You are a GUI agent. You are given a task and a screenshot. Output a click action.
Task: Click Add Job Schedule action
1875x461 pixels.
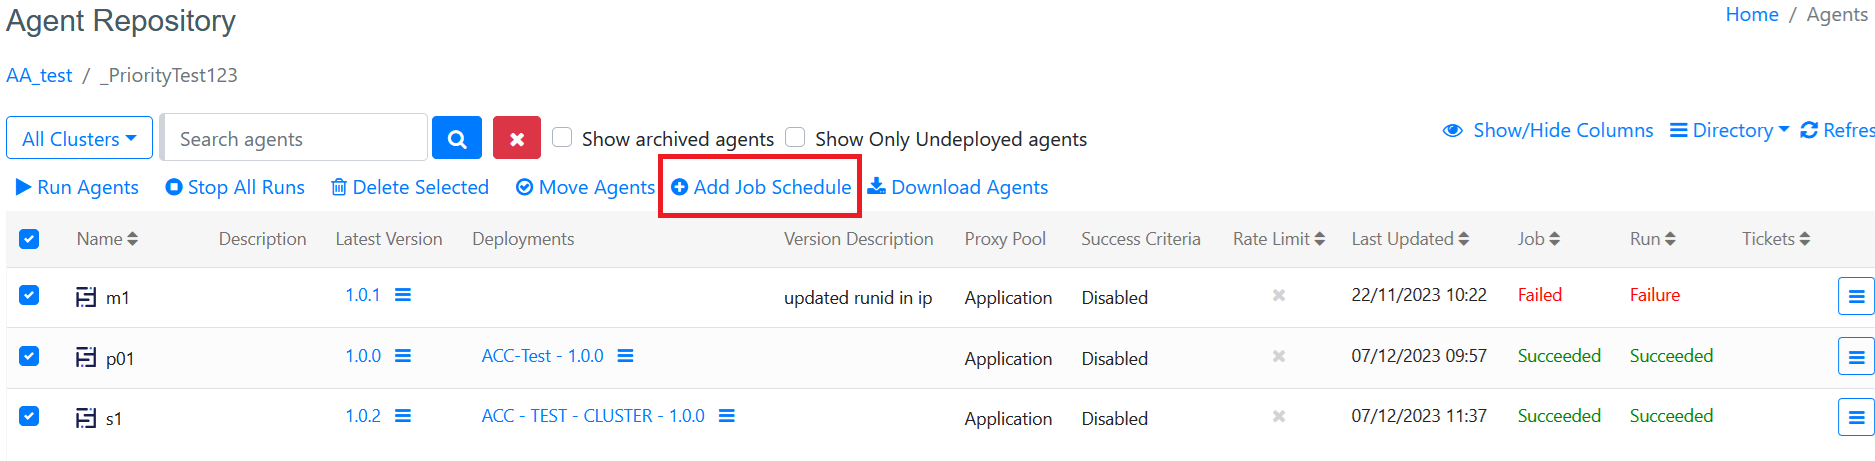761,187
